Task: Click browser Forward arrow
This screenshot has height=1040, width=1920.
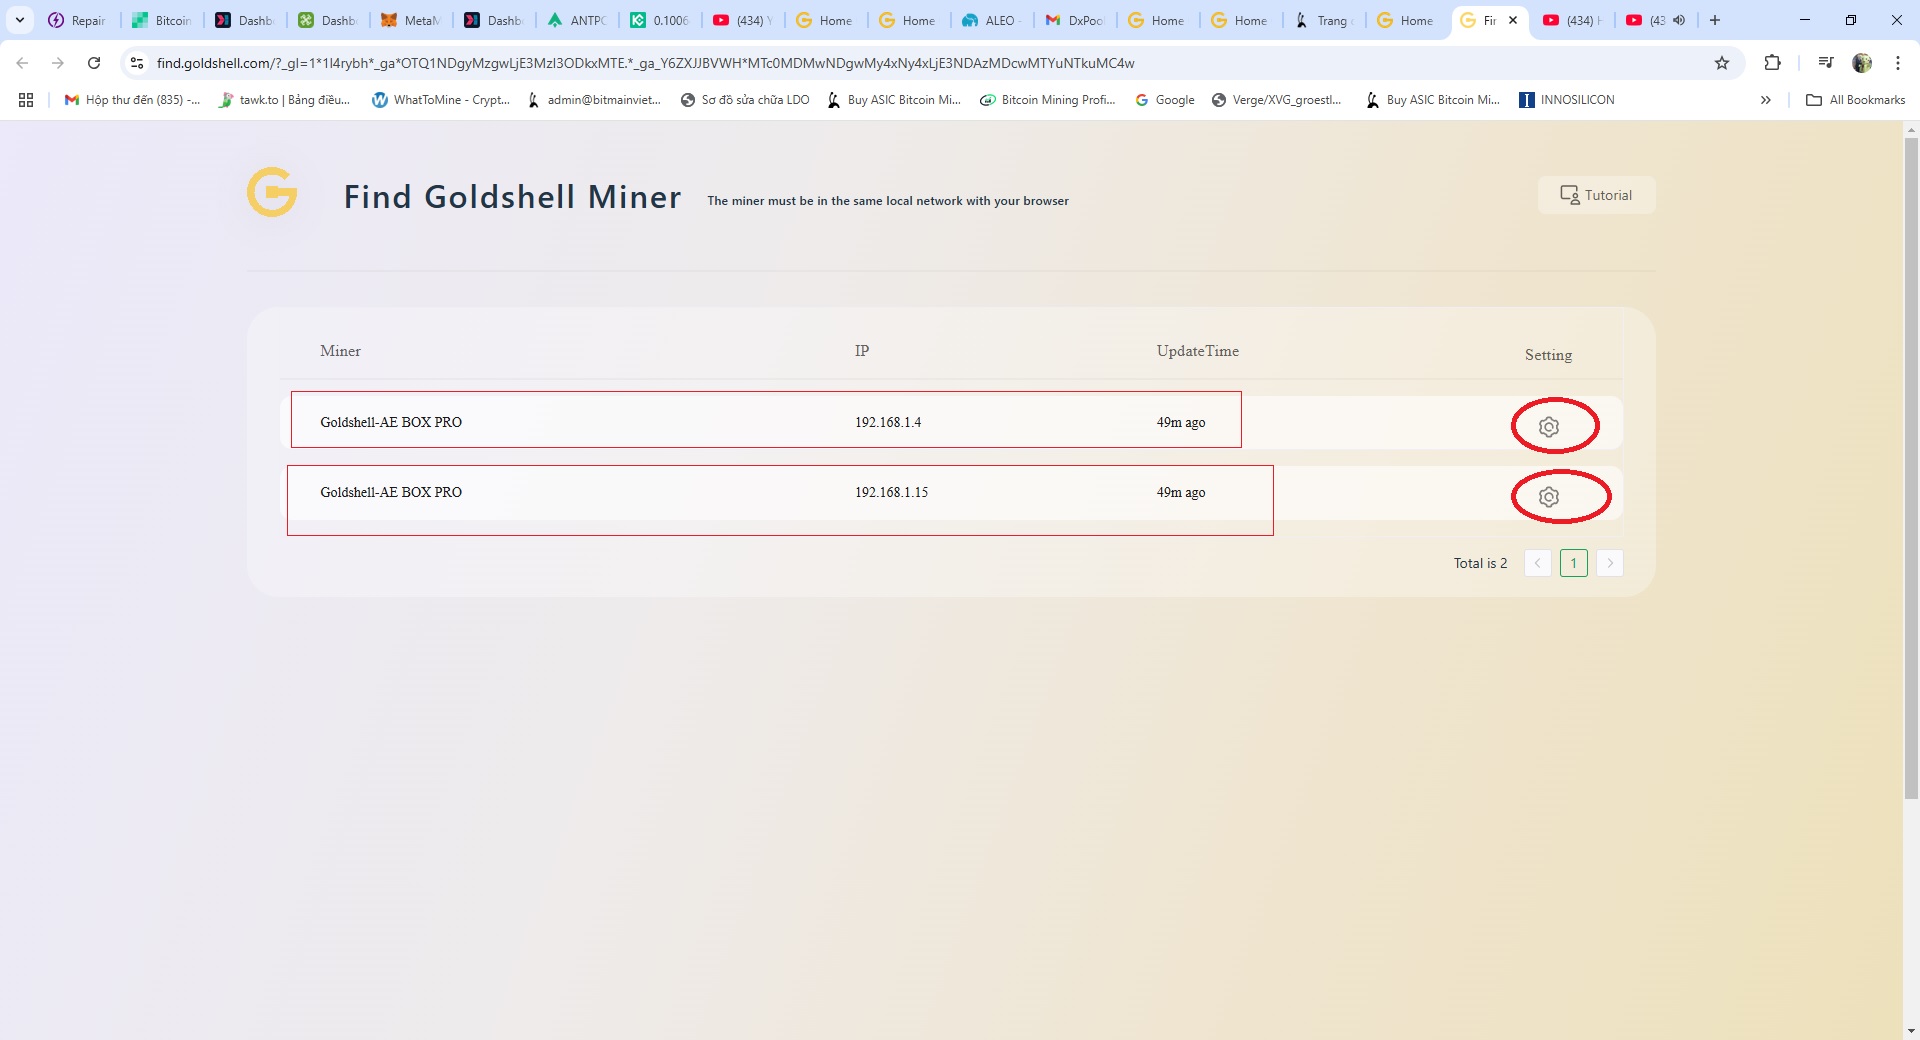Action: click(58, 63)
